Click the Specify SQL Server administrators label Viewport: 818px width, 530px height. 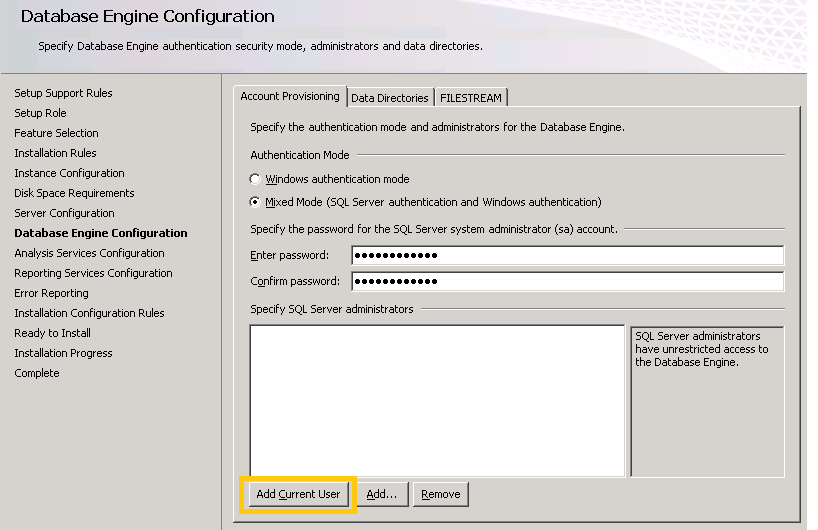(x=332, y=309)
